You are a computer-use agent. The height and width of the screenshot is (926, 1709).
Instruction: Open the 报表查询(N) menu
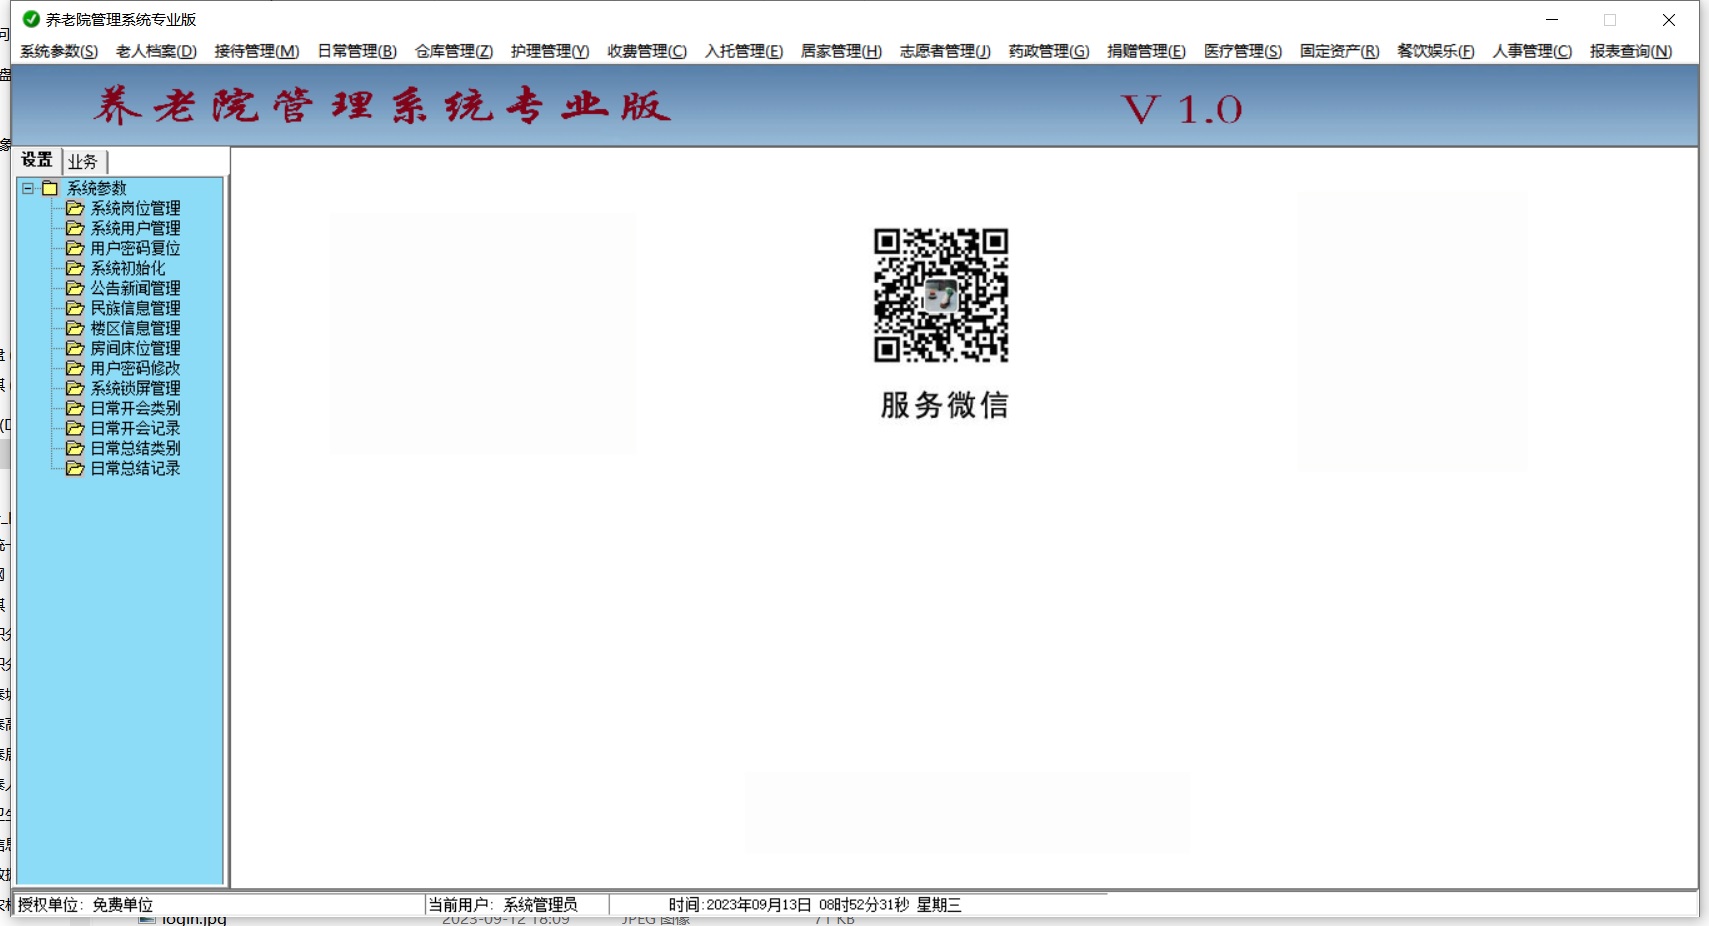click(x=1630, y=51)
